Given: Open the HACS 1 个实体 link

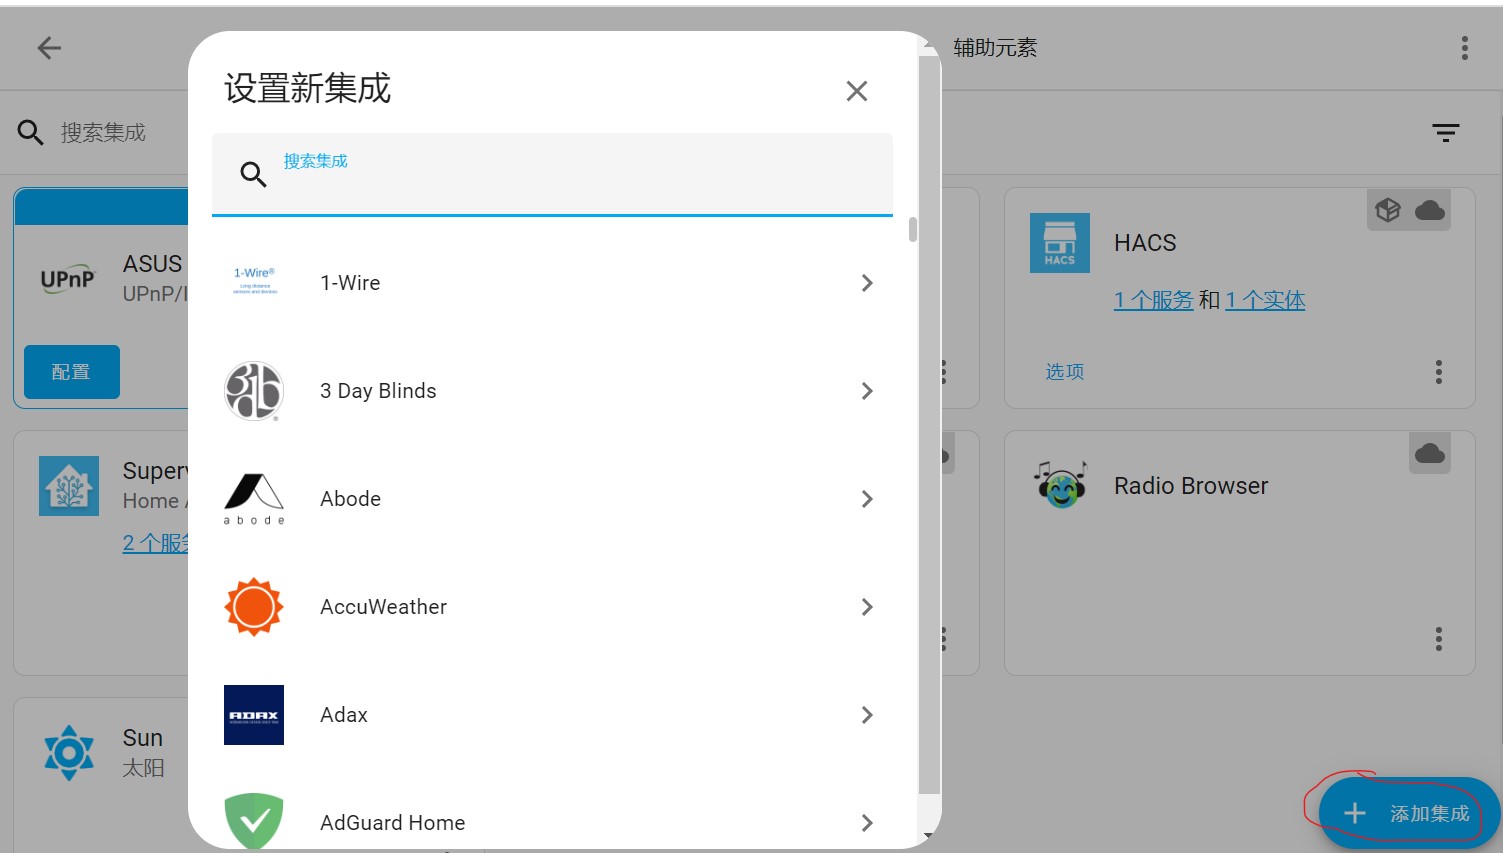Looking at the screenshot, I should [x=1265, y=300].
